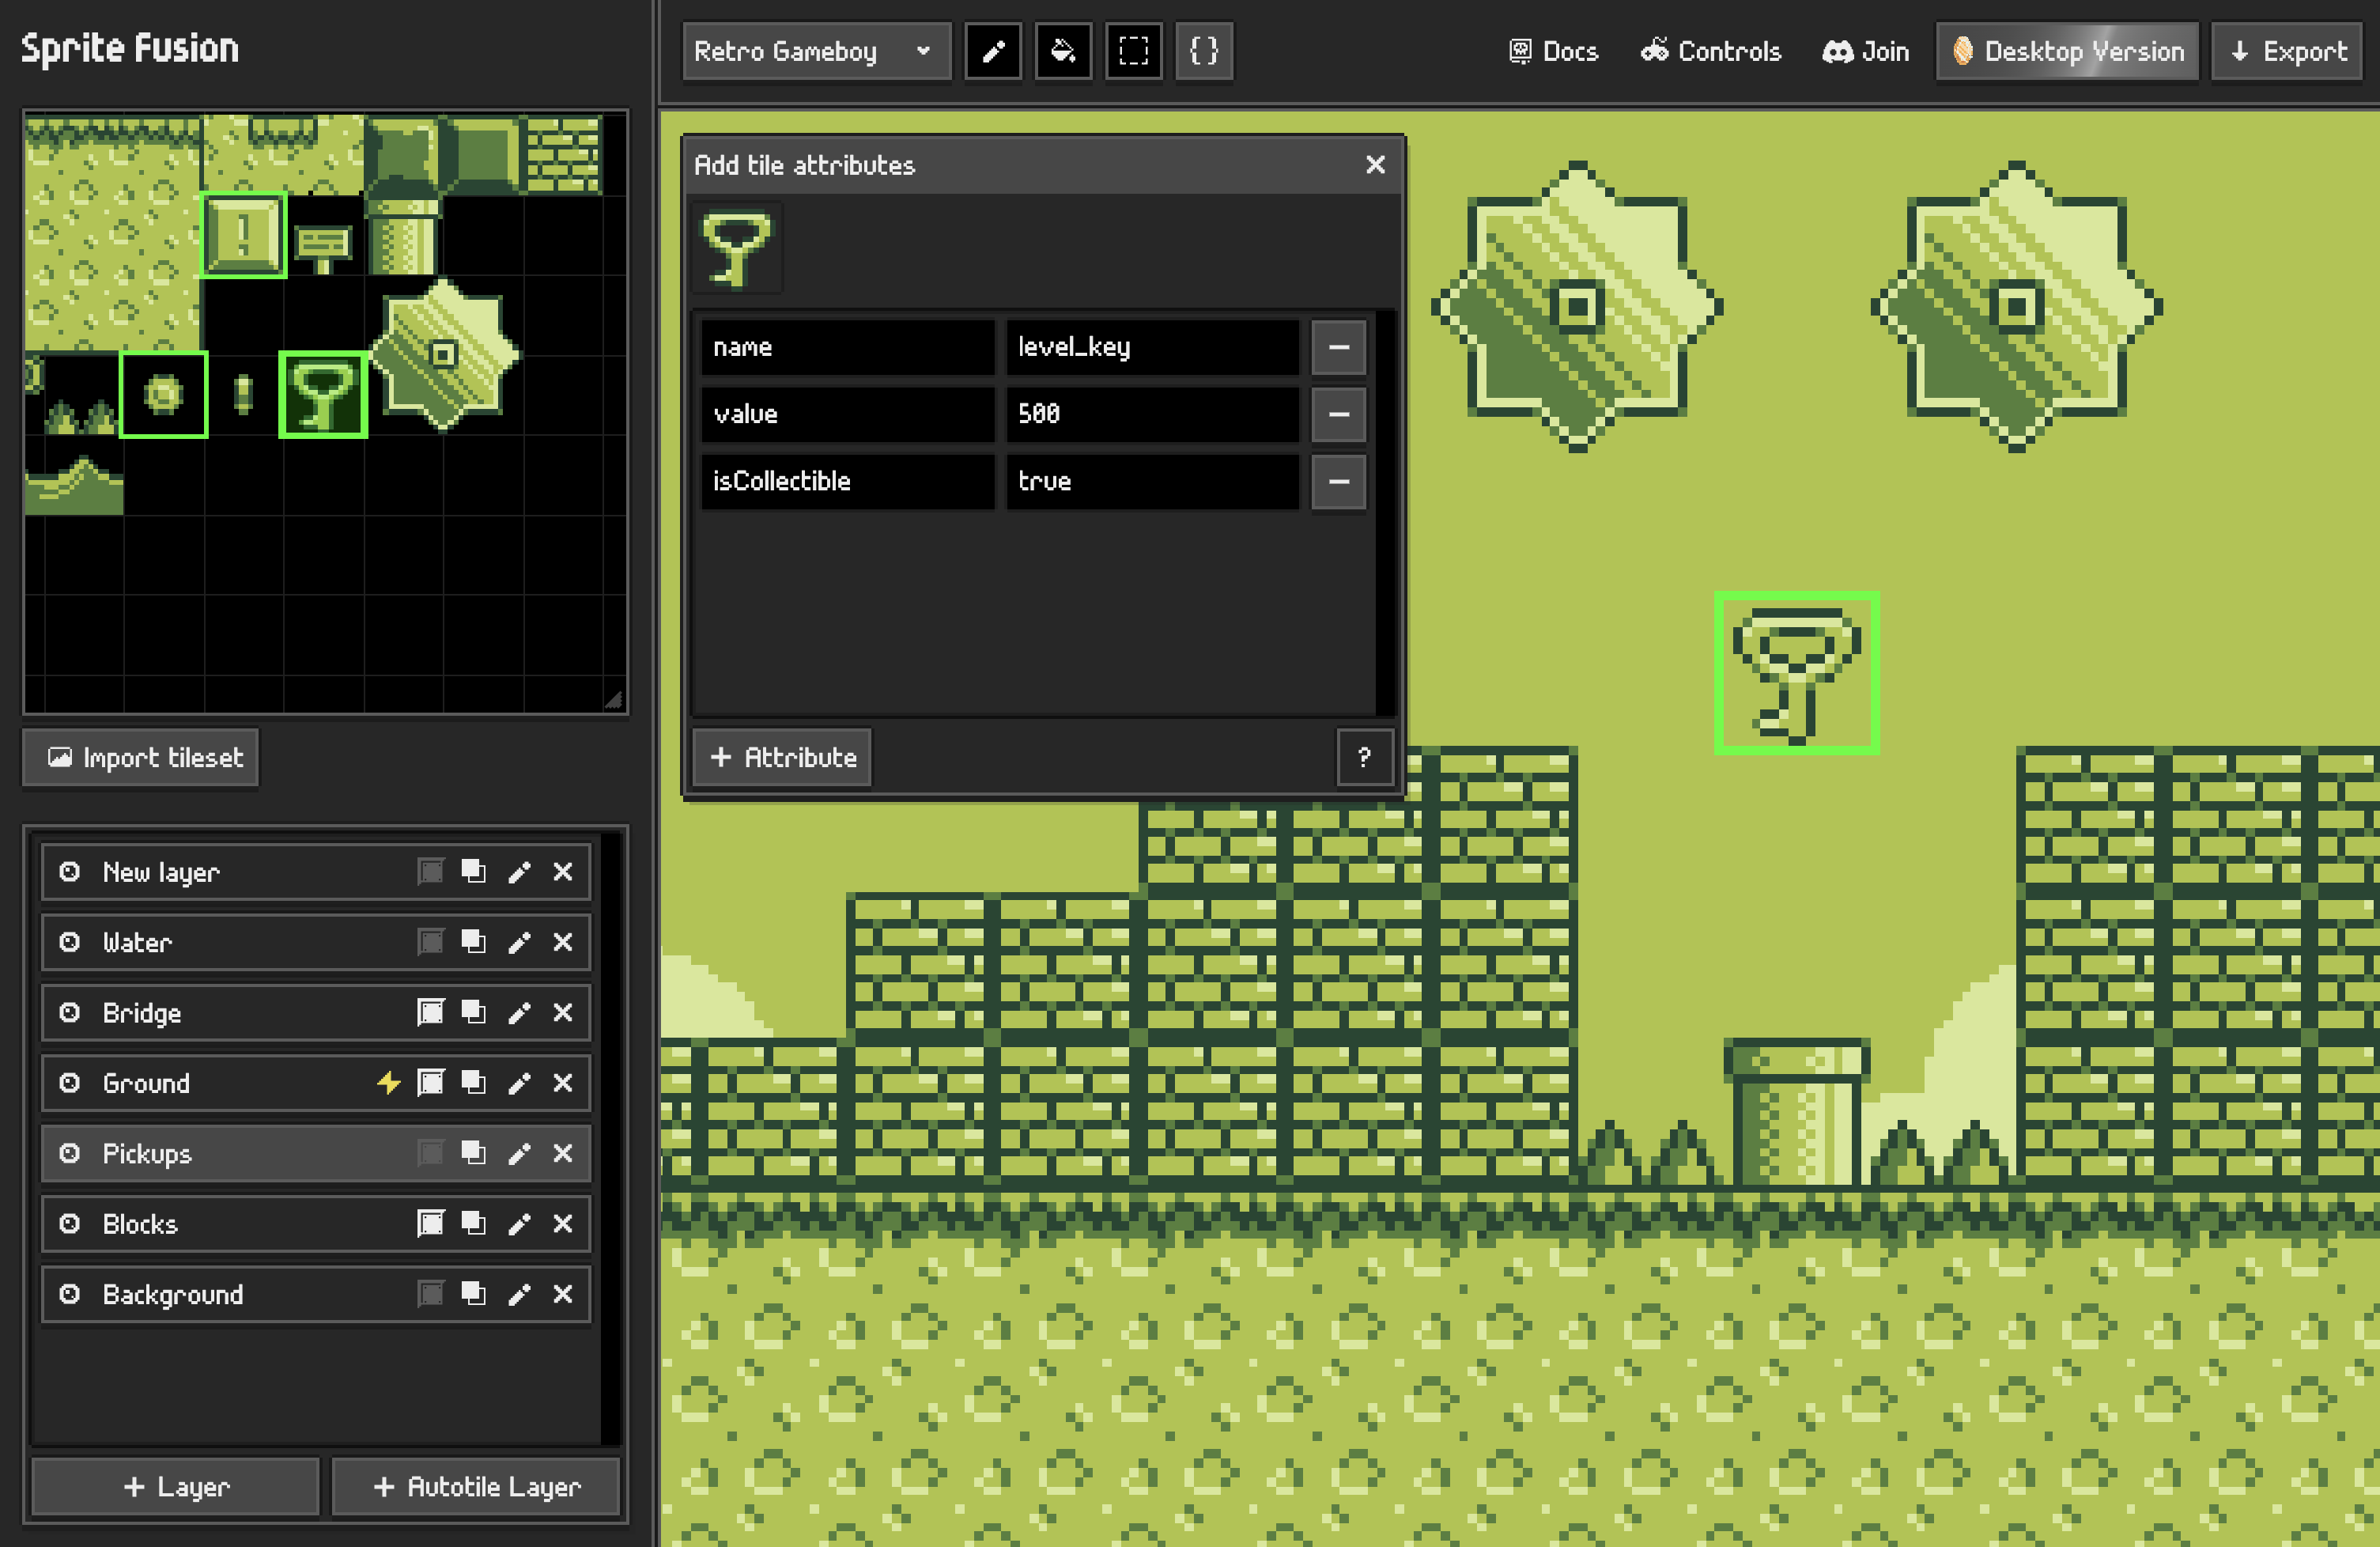This screenshot has height=1547, width=2380.
Task: Select the pencil draw tool
Action: click(993, 51)
